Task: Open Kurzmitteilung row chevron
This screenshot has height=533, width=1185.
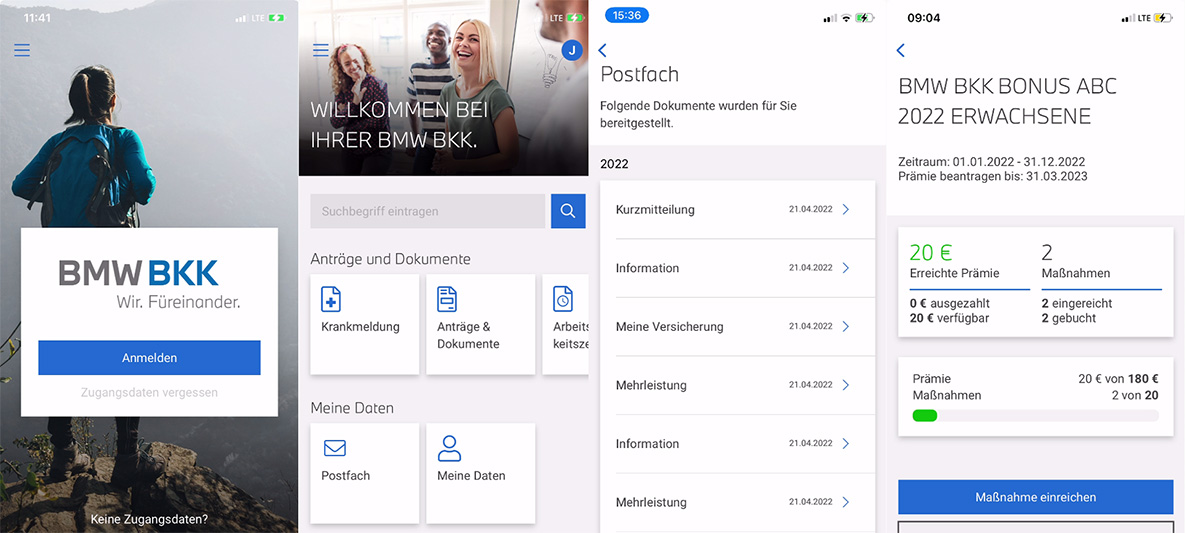Action: (846, 209)
